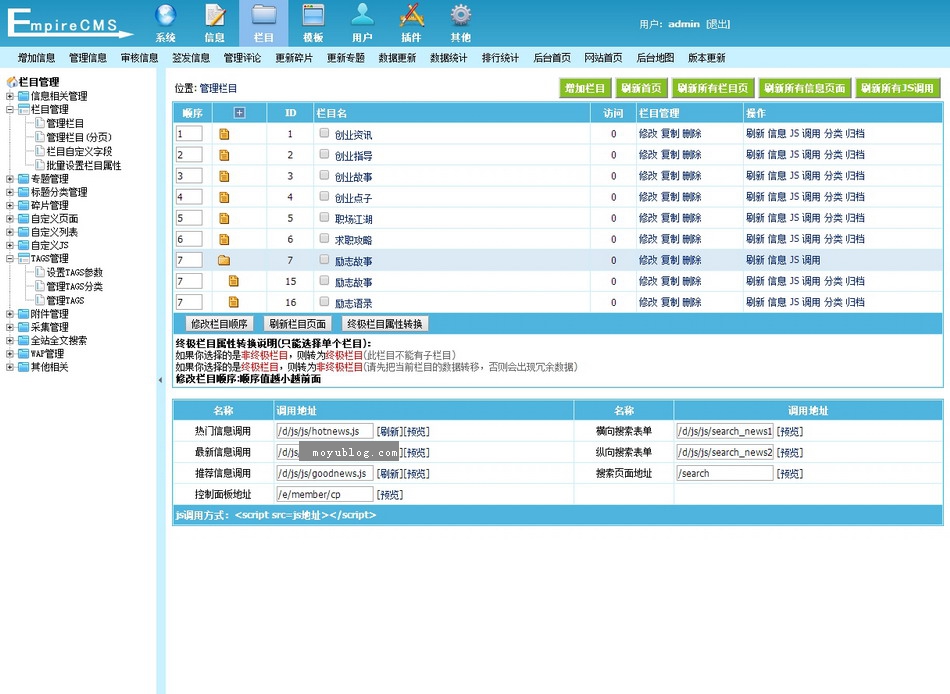Collapse the TAGS管理 tree node
The image size is (950, 694).
(x=10, y=259)
